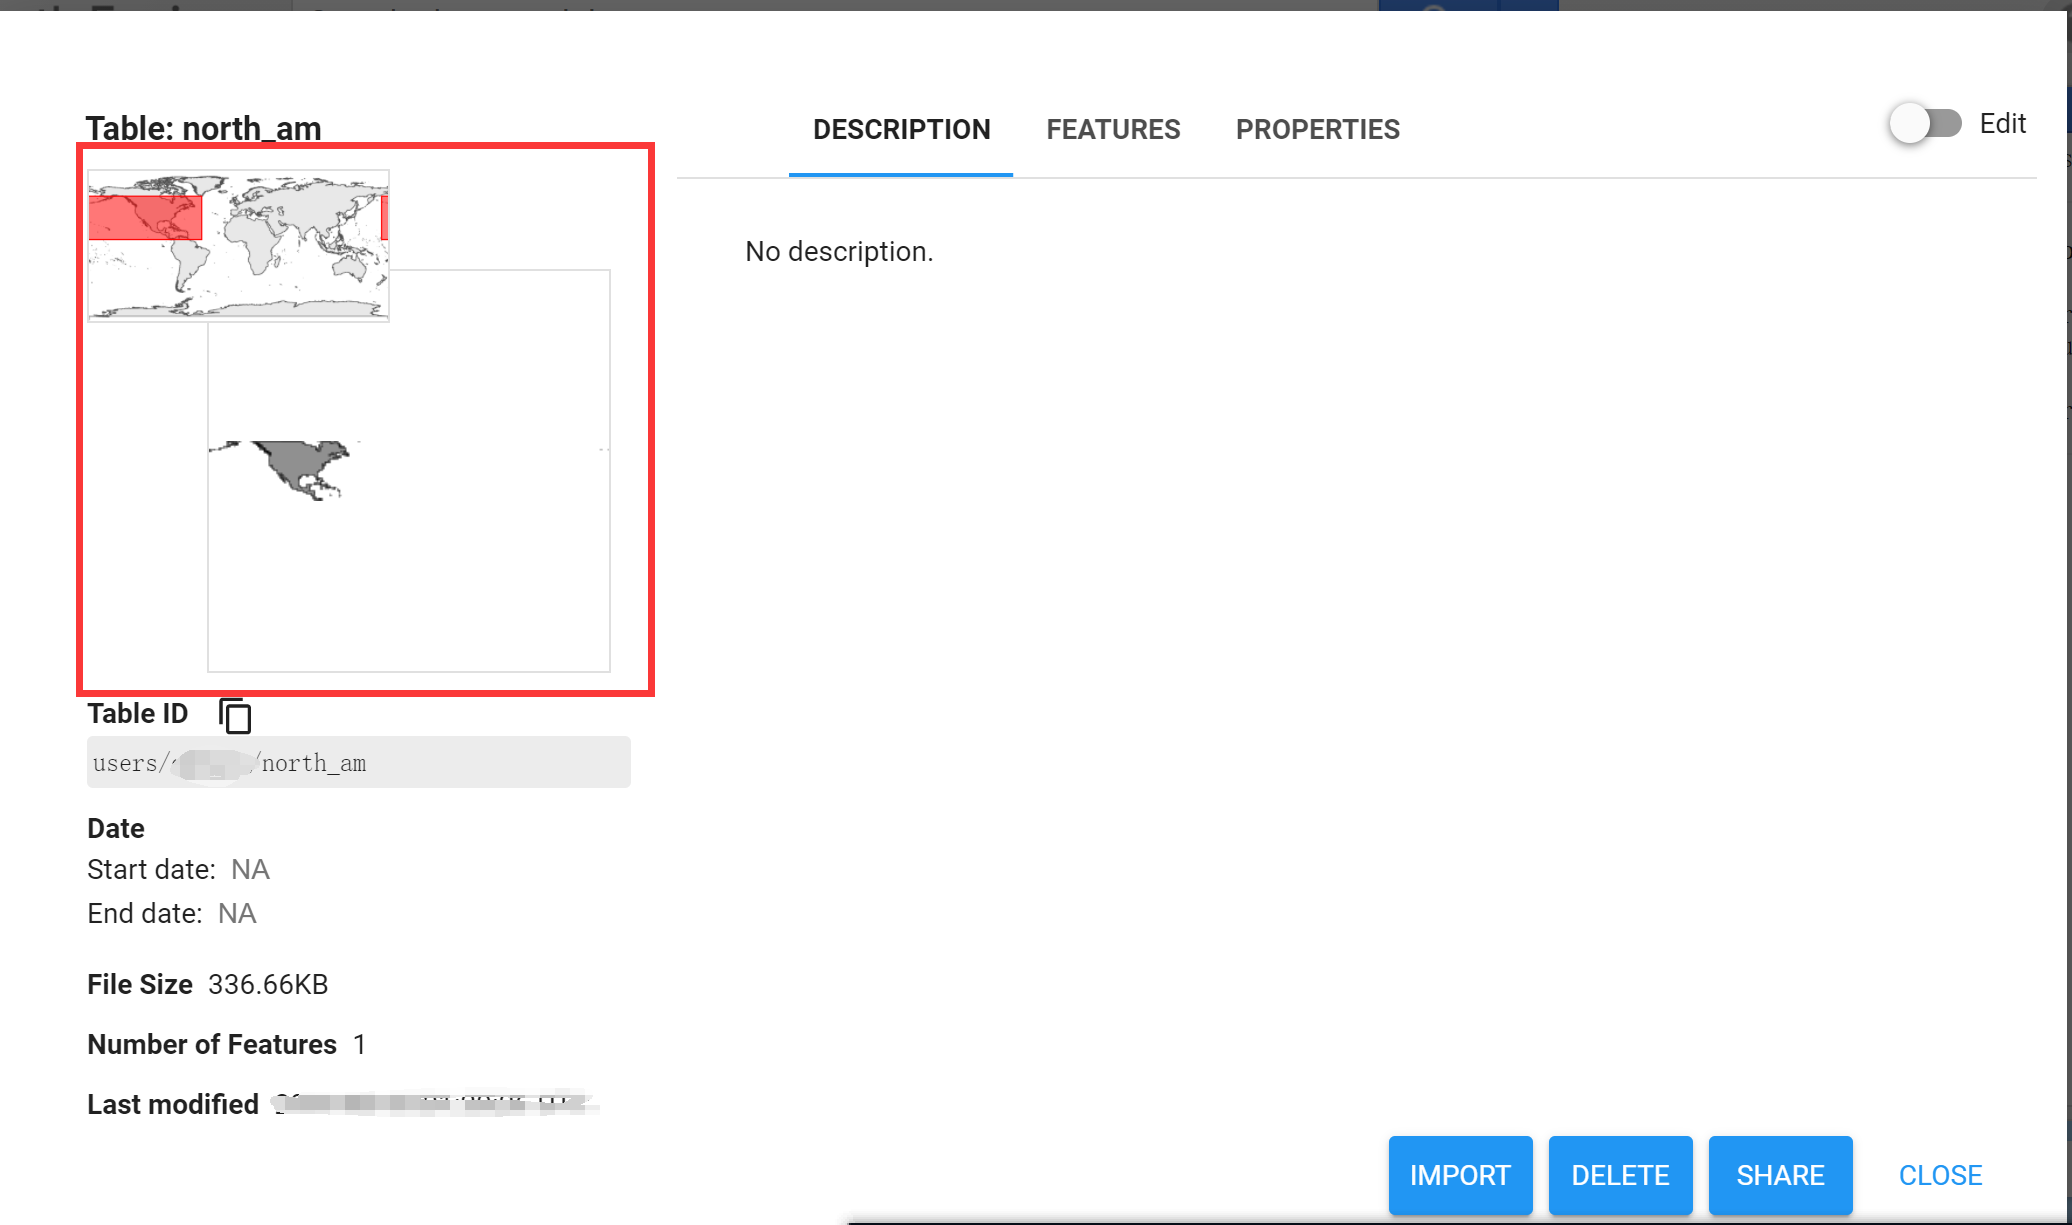Toggle the Edit switch on
Image resolution: width=2072 pixels, height=1225 pixels.
1925,124
